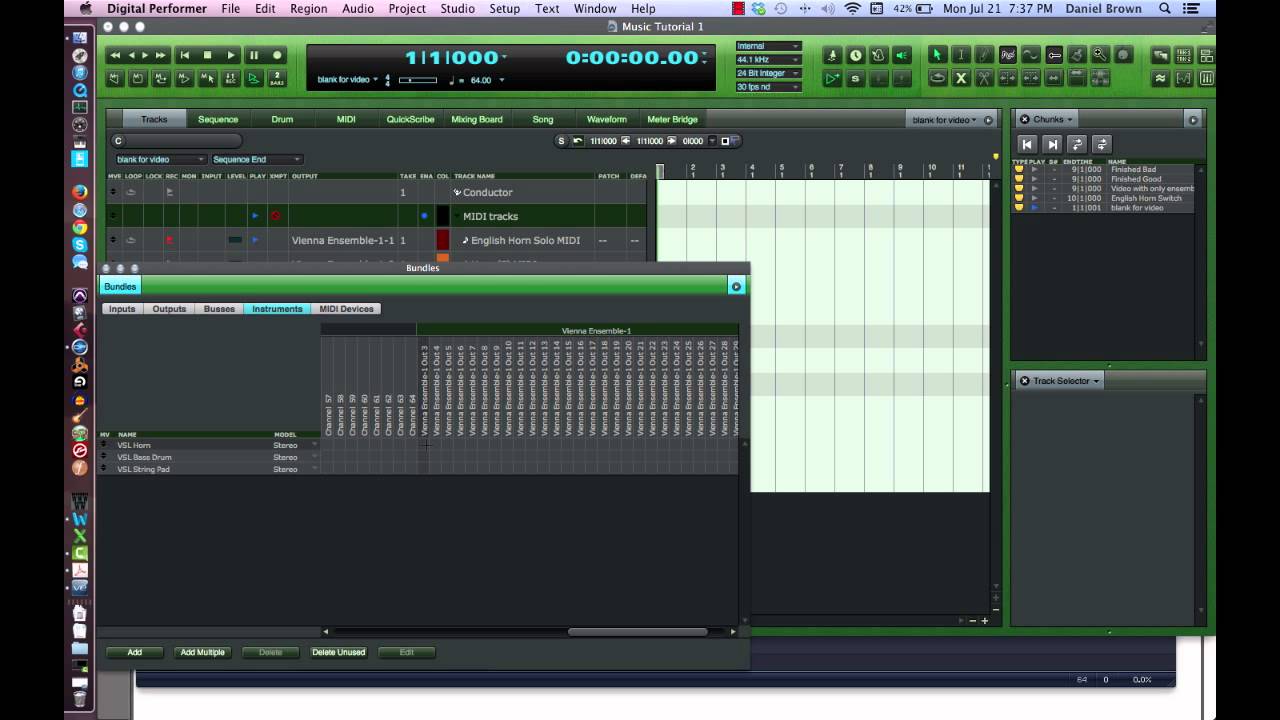Click the 2 Bars countoff icon
Screen dimensions: 1280x720
point(277,78)
